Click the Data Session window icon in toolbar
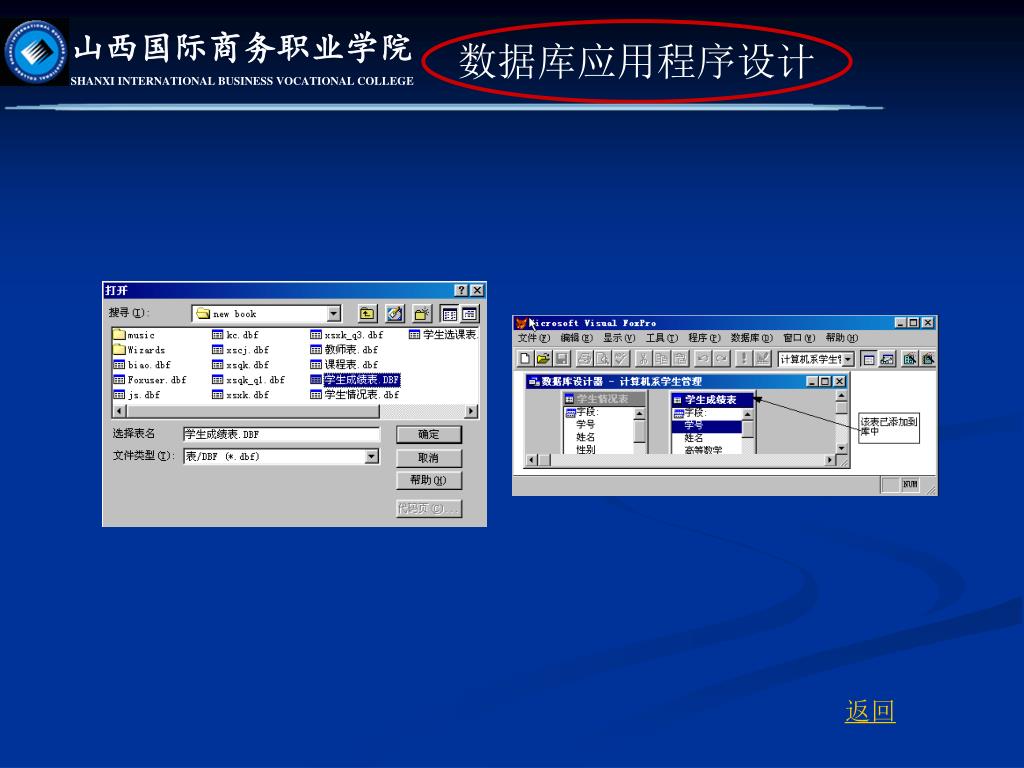1024x768 pixels. point(887,359)
